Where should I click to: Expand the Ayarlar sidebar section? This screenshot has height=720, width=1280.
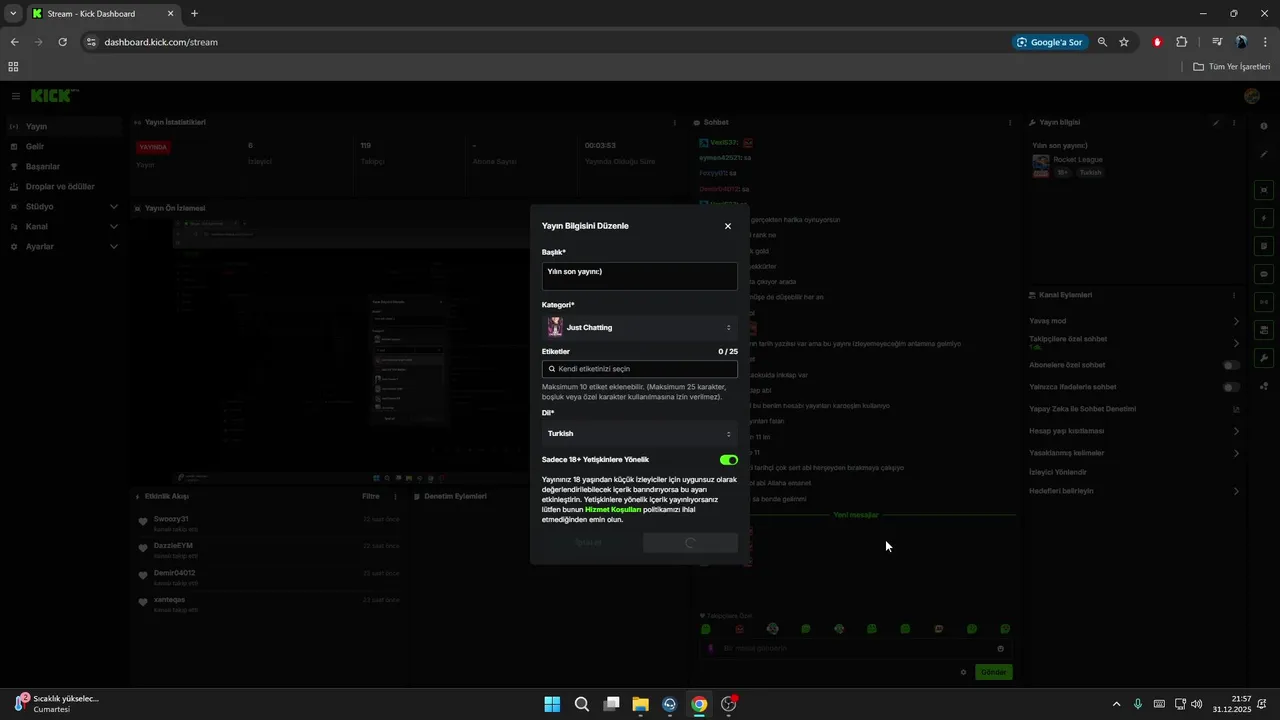(x=63, y=247)
